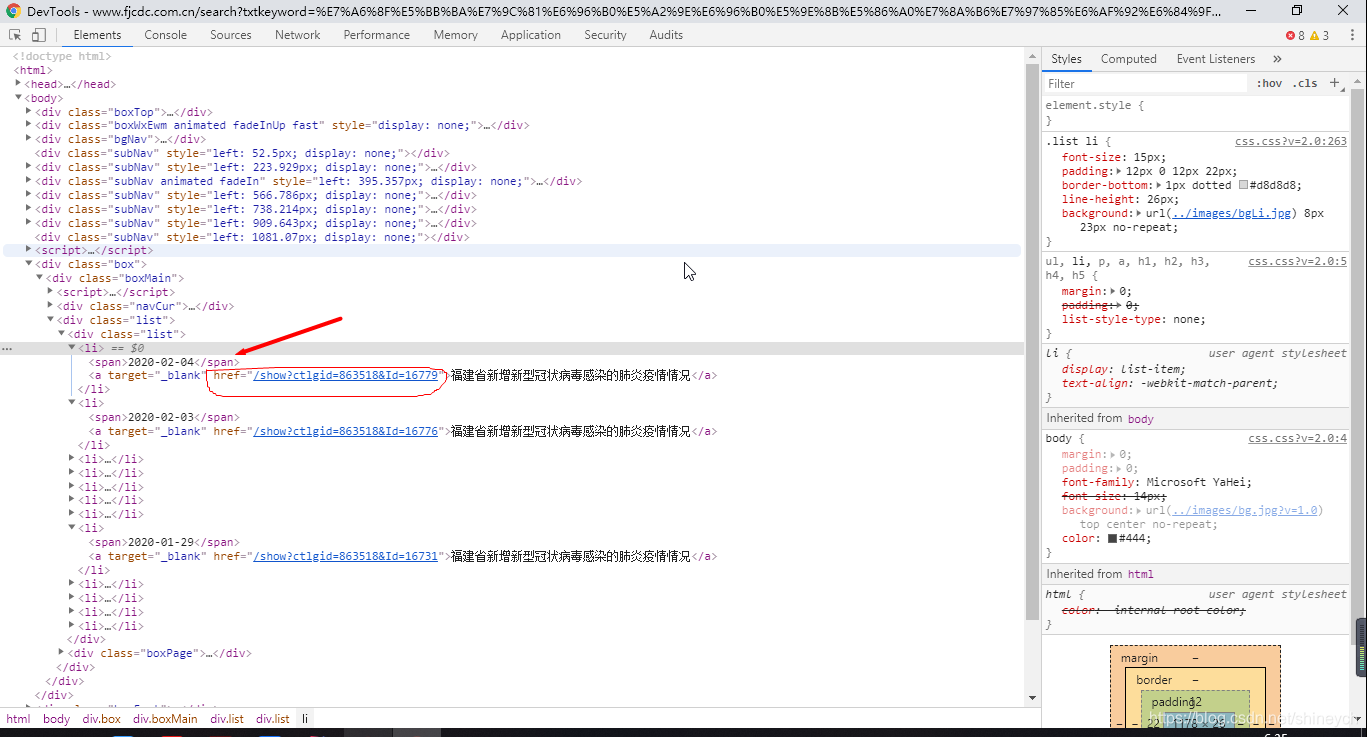Image resolution: width=1367 pixels, height=737 pixels.
Task: Show more Styles pane tabs chevron
Action: [1277, 59]
